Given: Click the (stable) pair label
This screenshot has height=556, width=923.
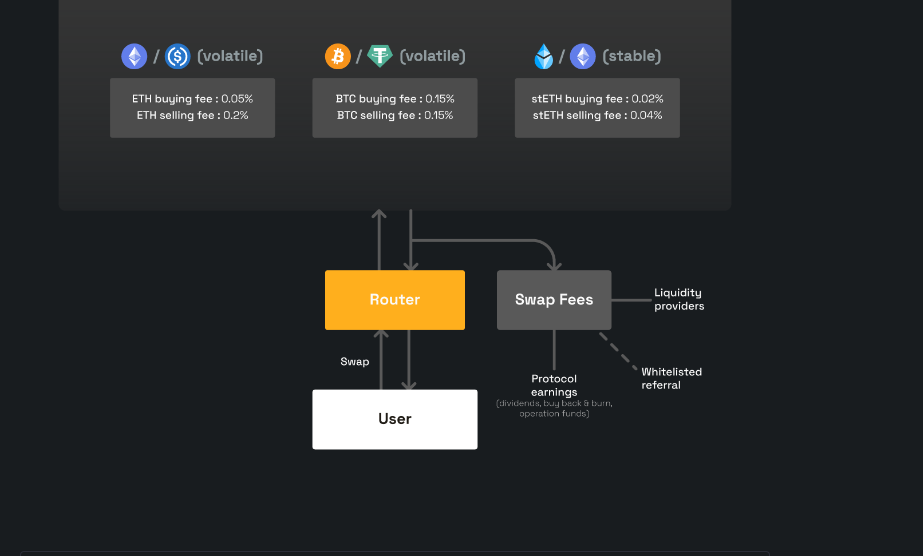Looking at the screenshot, I should click(x=631, y=56).
